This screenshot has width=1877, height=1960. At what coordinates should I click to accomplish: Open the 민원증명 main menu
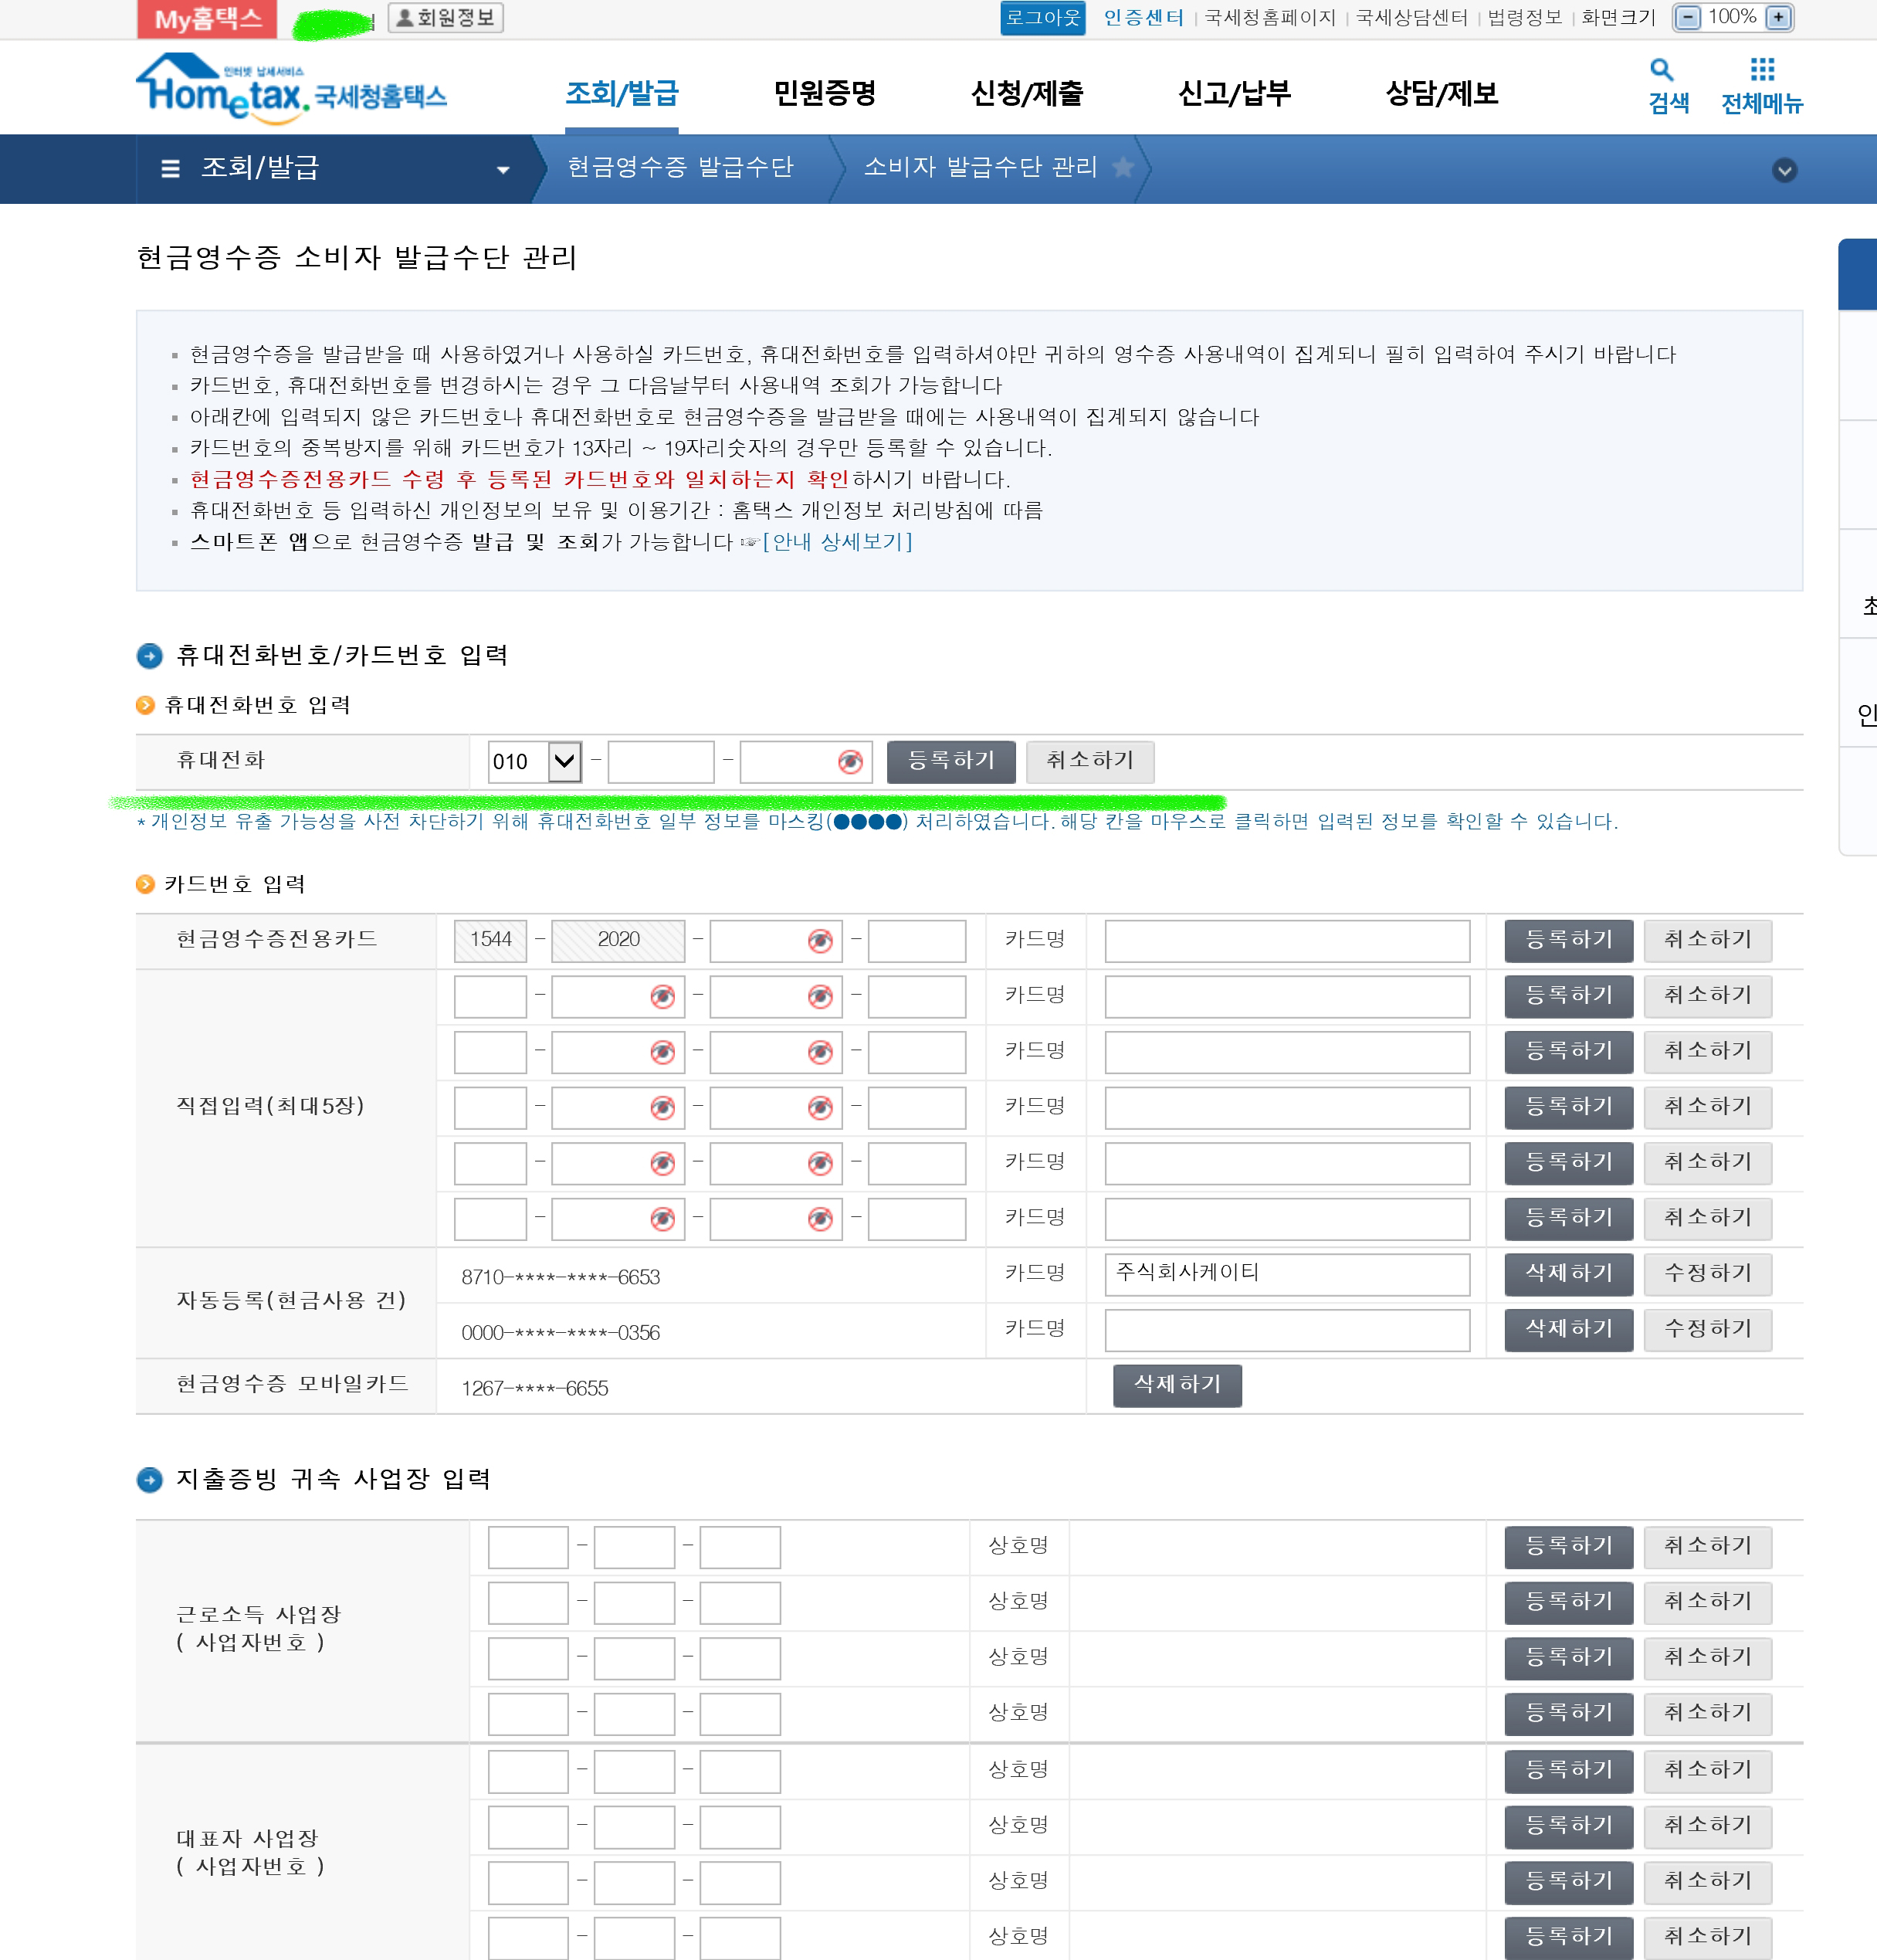pos(824,93)
